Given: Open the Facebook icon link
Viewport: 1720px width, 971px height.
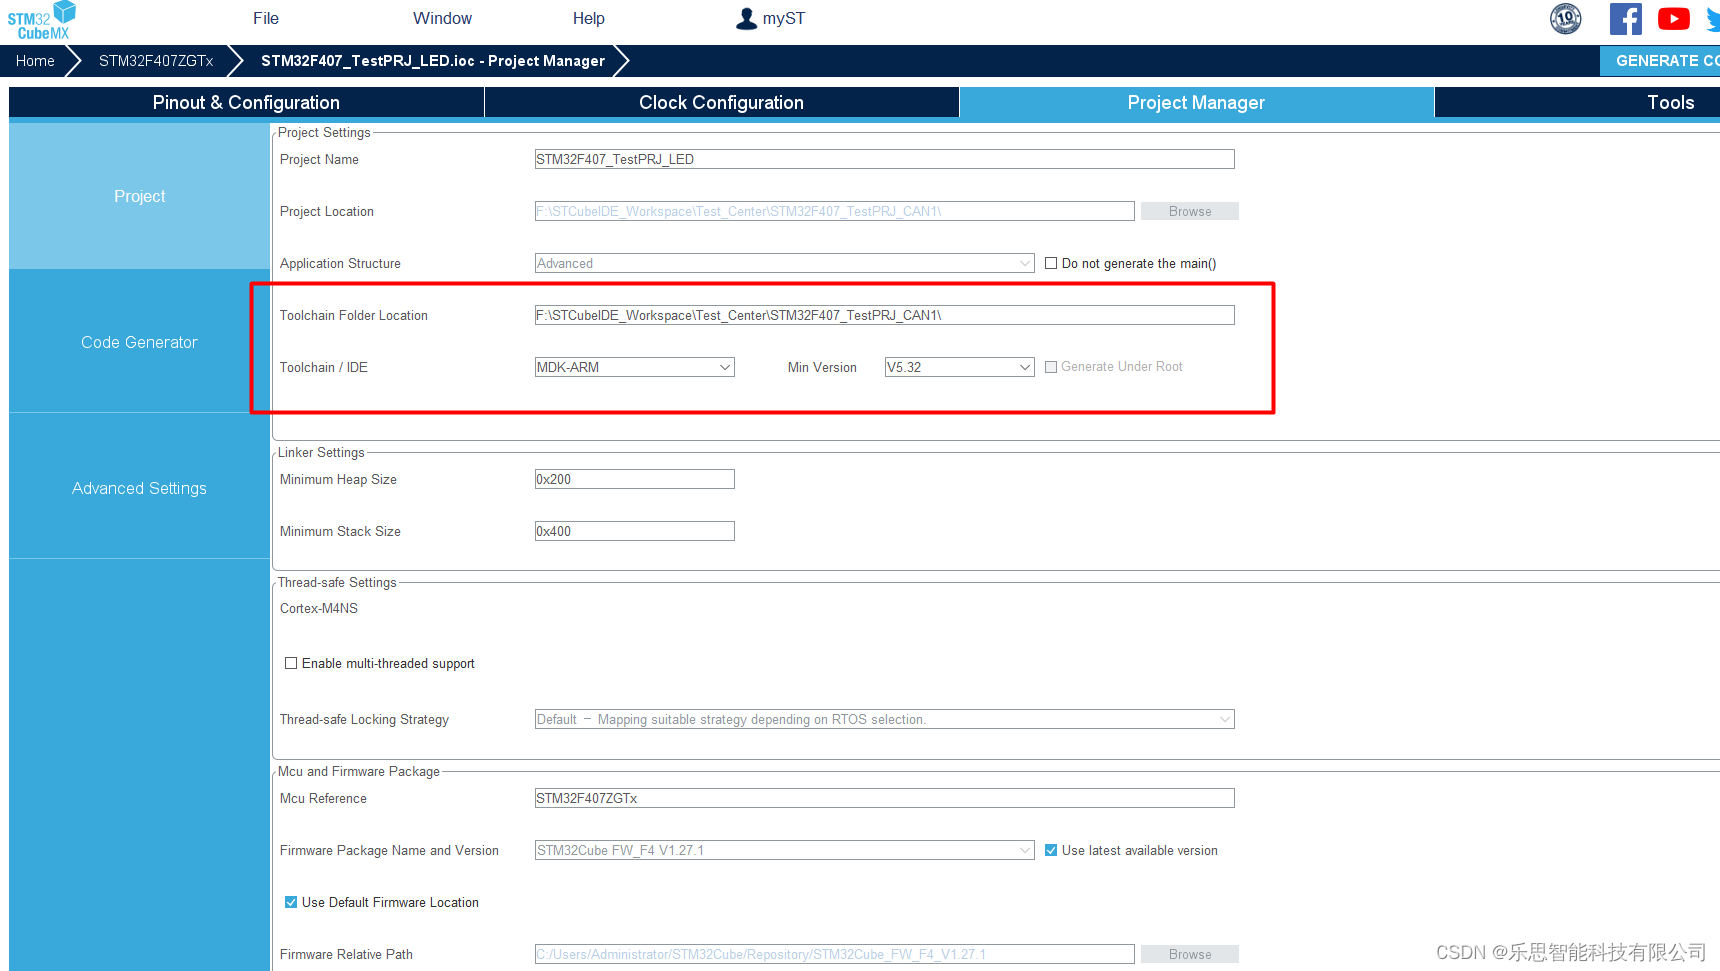Looking at the screenshot, I should coord(1626,18).
